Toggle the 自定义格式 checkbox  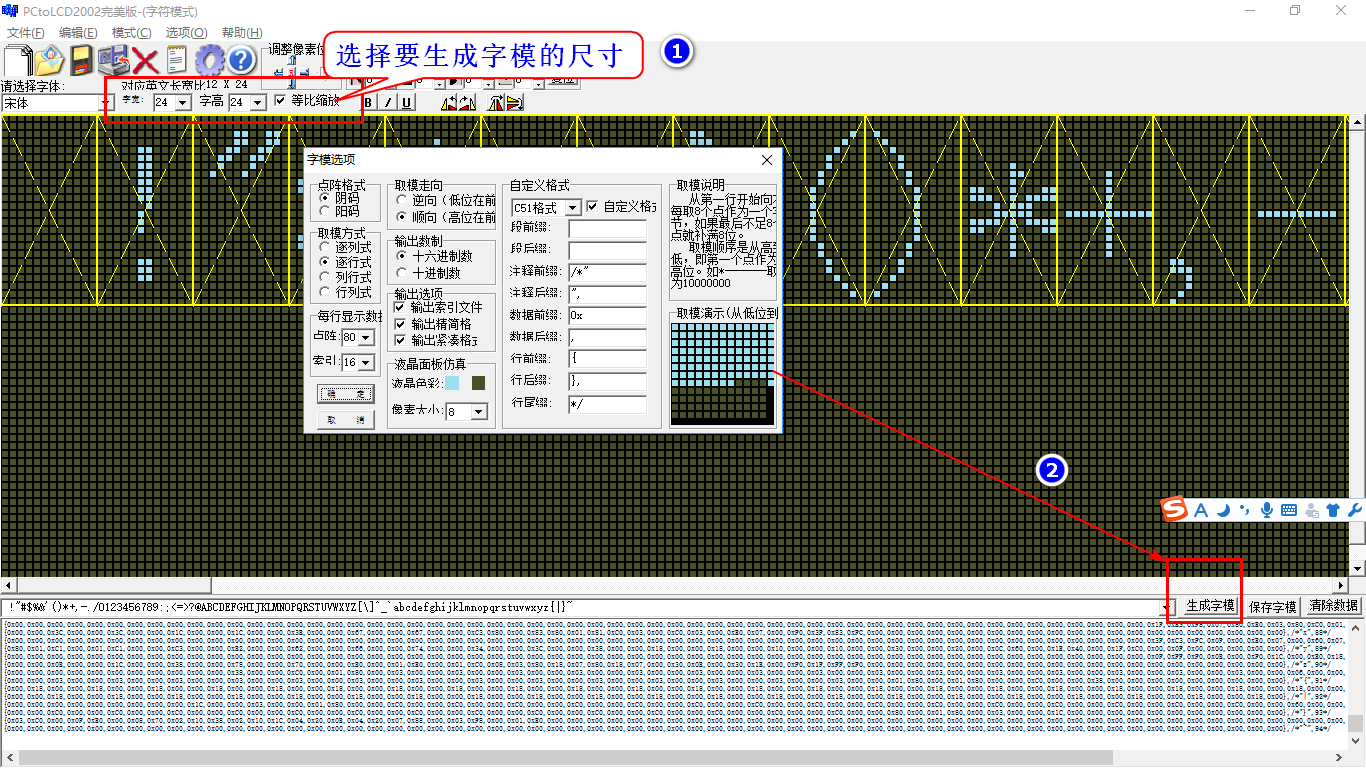592,207
